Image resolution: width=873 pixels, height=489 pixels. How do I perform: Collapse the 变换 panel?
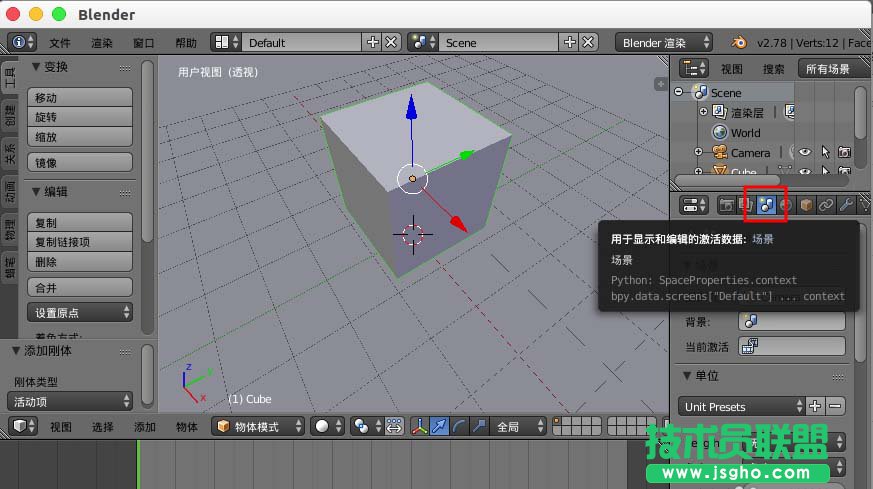(x=36, y=67)
